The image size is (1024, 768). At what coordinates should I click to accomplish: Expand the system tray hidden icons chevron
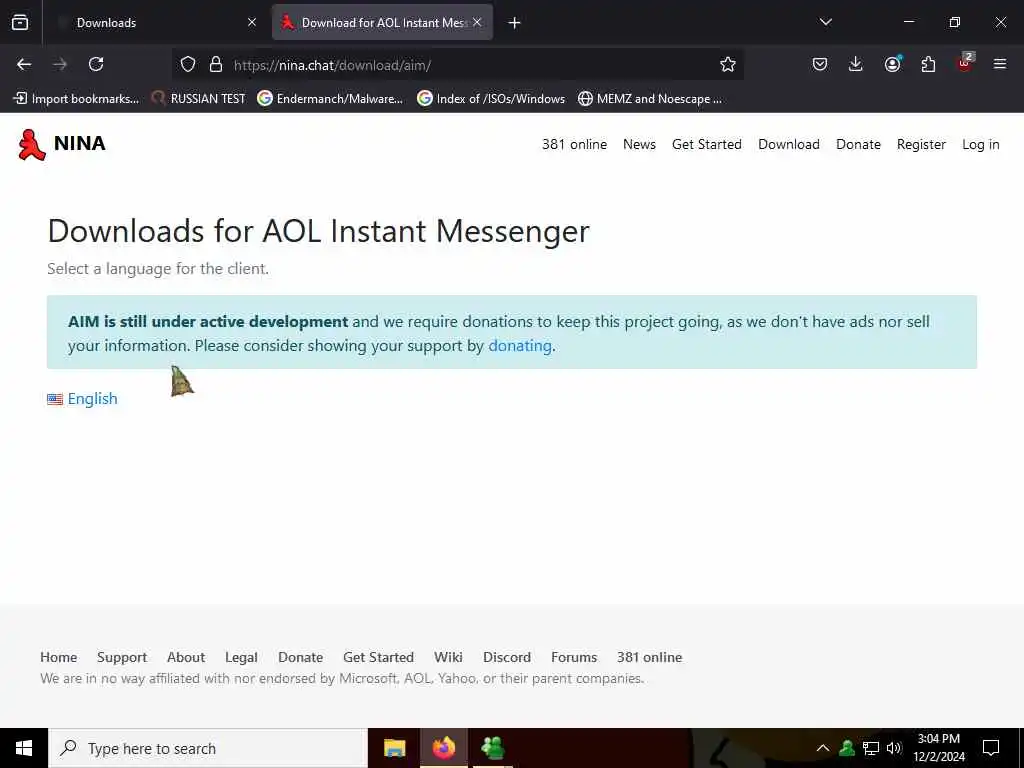click(x=823, y=748)
